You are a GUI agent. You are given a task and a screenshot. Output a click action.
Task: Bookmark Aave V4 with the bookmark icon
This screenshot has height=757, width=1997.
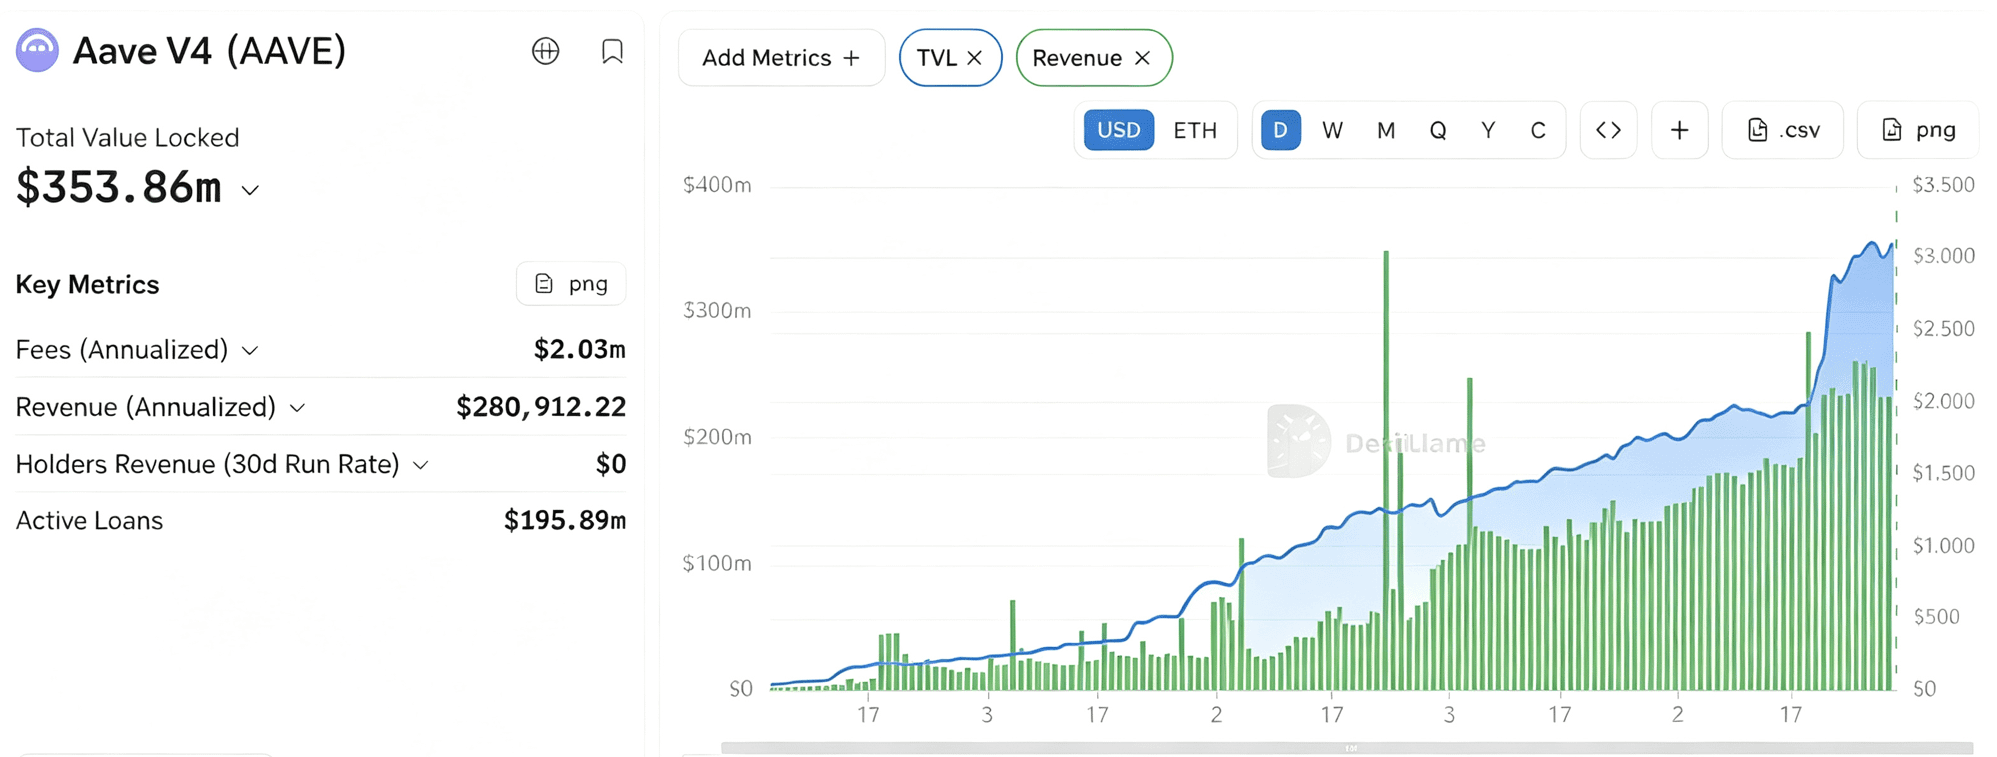612,51
